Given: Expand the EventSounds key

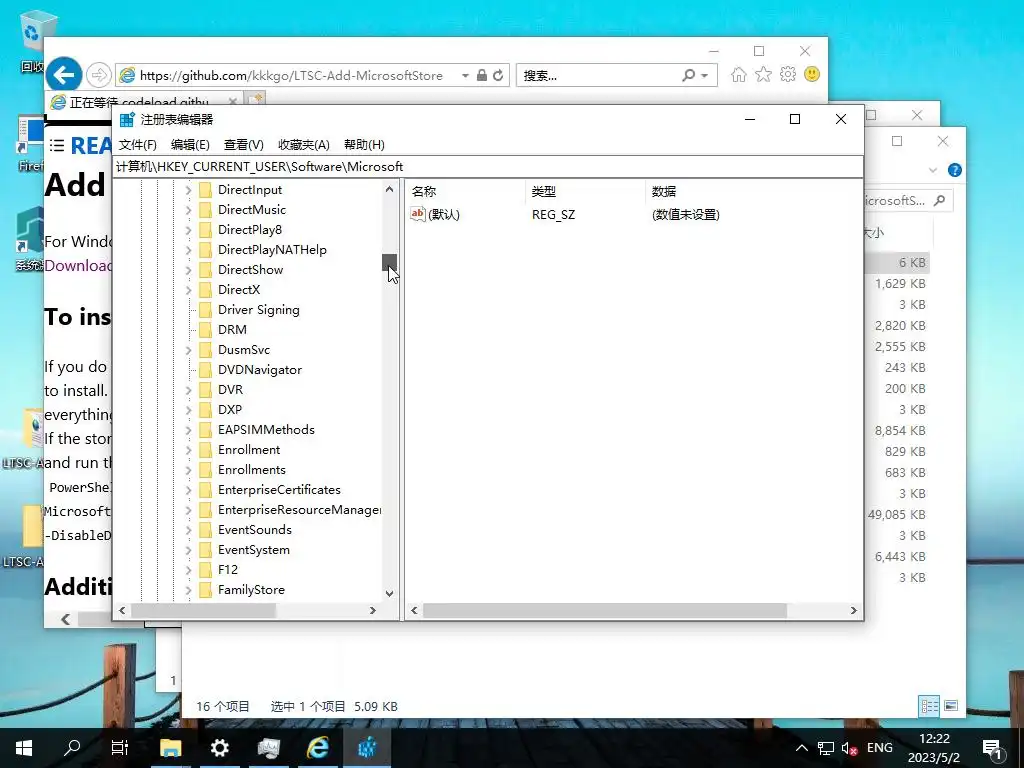Looking at the screenshot, I should (x=189, y=530).
